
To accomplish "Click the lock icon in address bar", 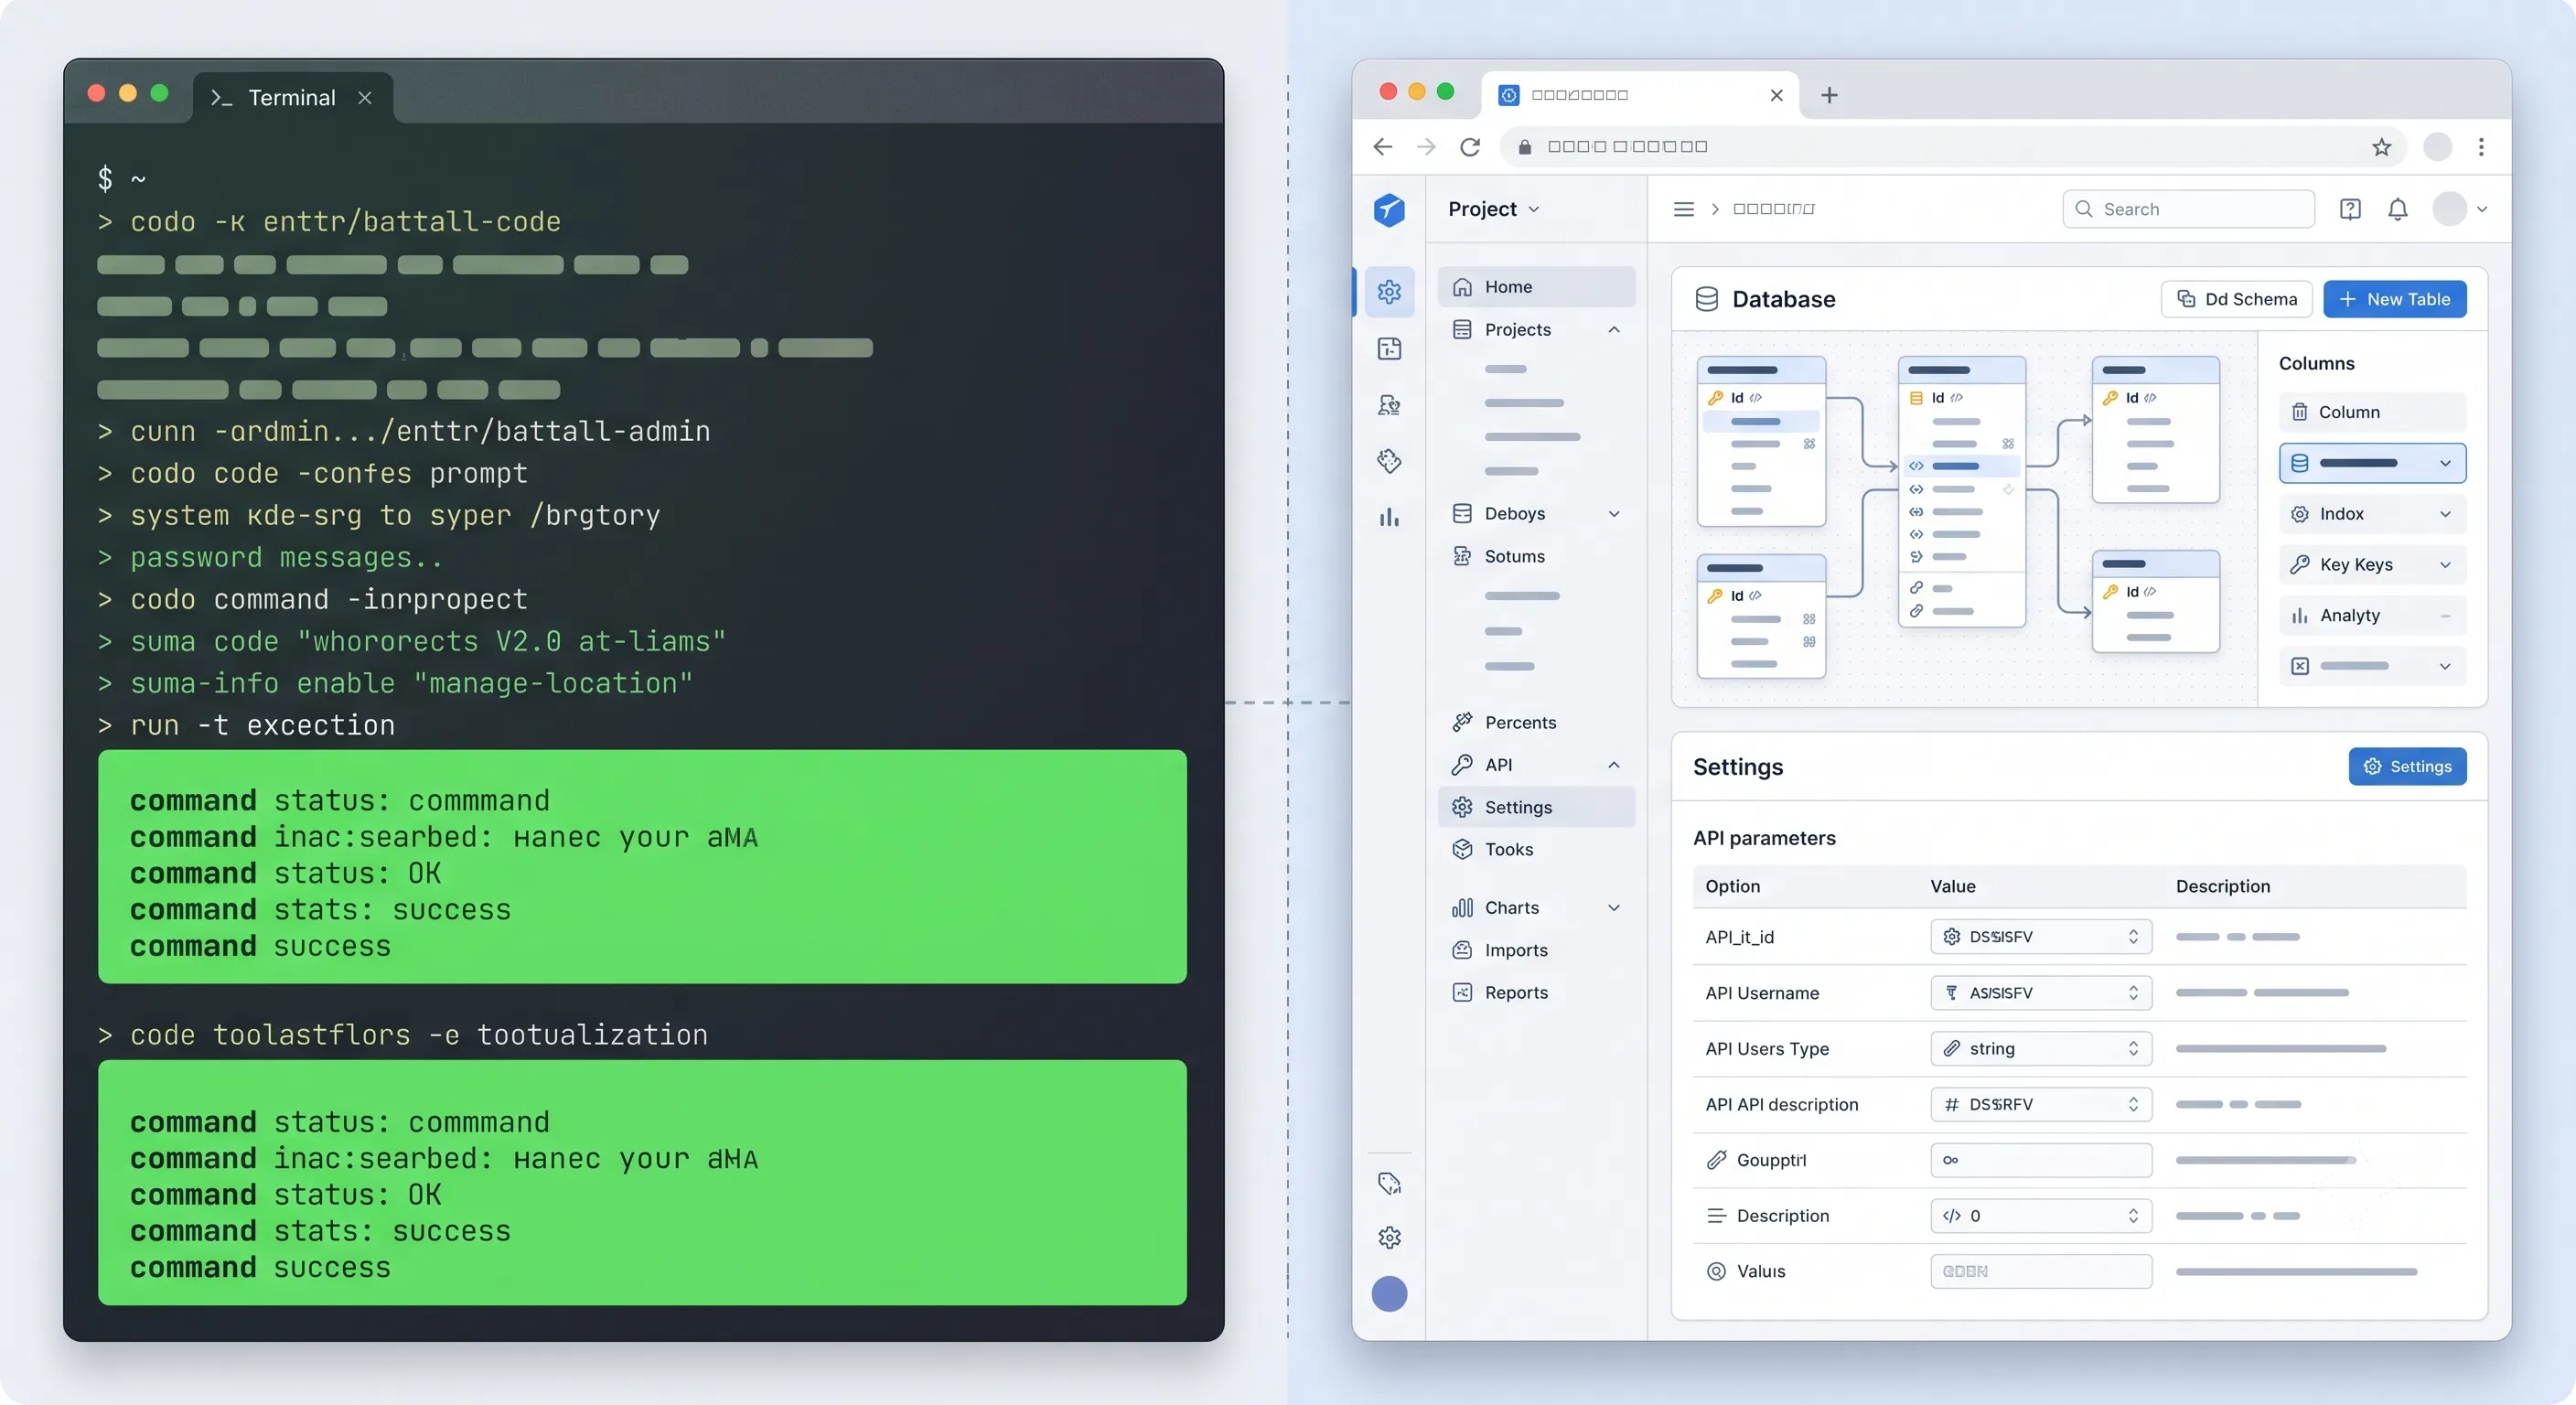I will pyautogui.click(x=1525, y=147).
